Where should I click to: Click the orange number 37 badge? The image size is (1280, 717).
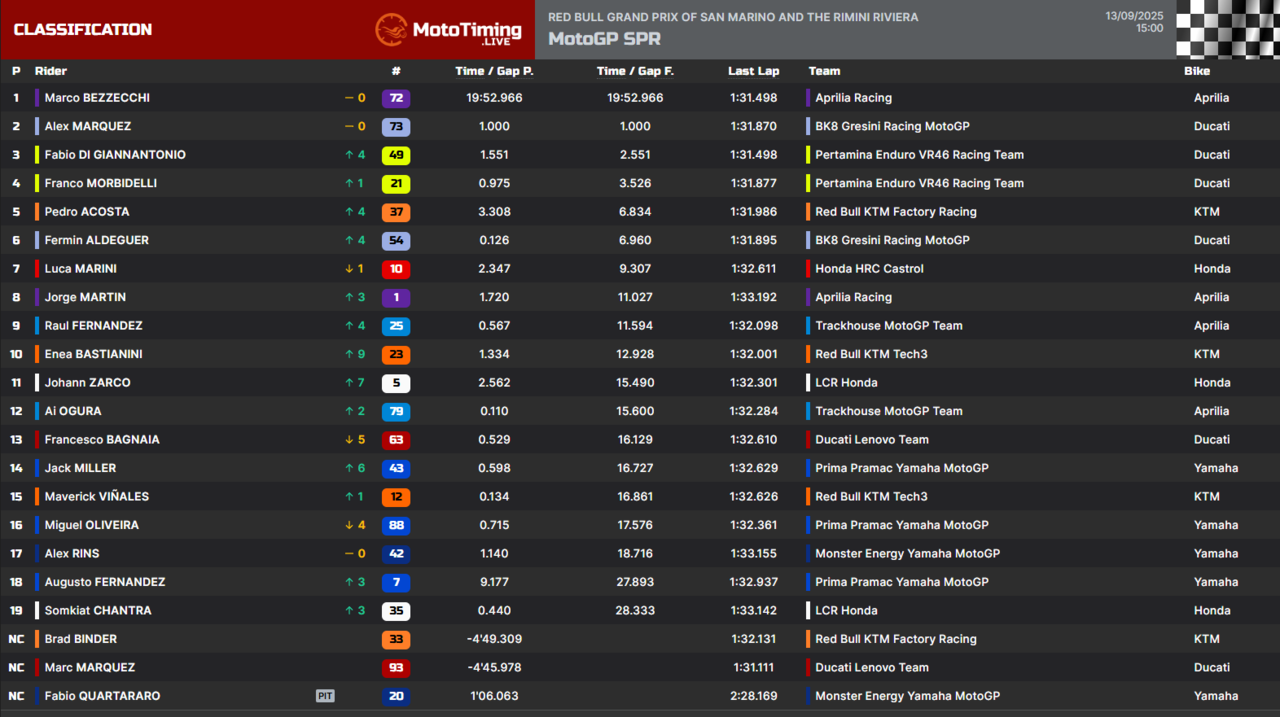coord(396,212)
